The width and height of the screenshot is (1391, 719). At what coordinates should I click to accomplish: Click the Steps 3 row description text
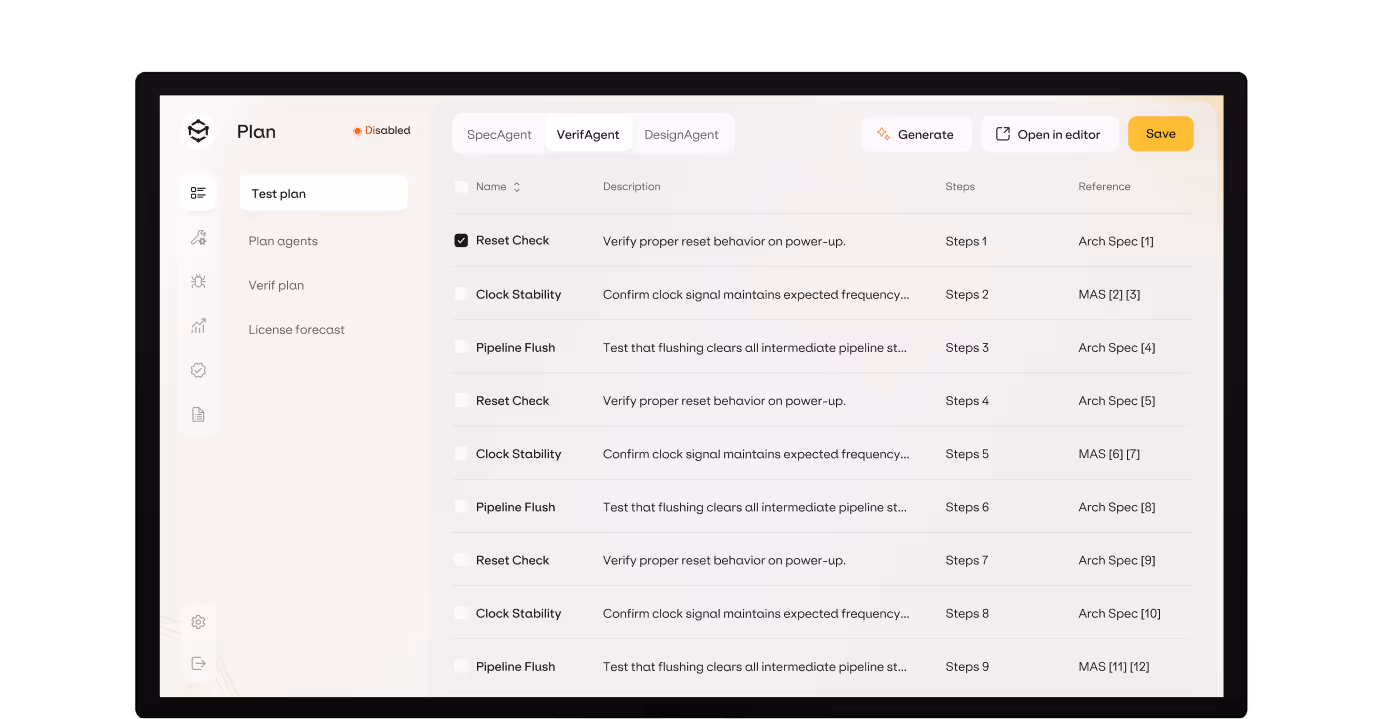(x=755, y=347)
